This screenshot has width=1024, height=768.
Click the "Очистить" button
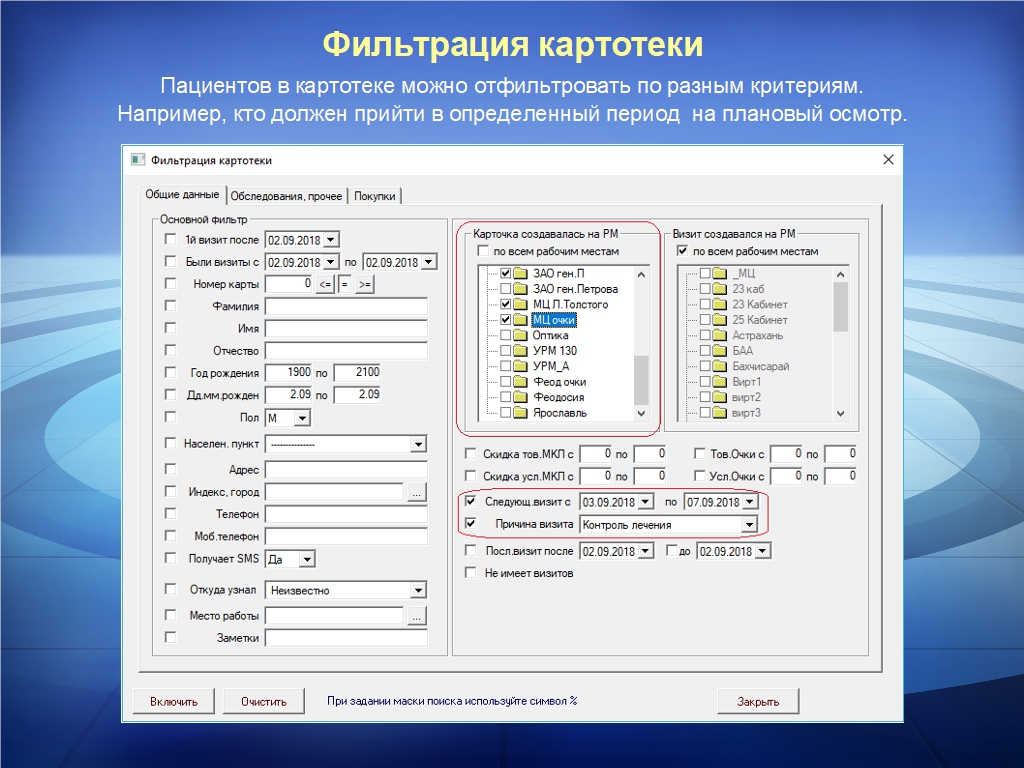pos(263,702)
